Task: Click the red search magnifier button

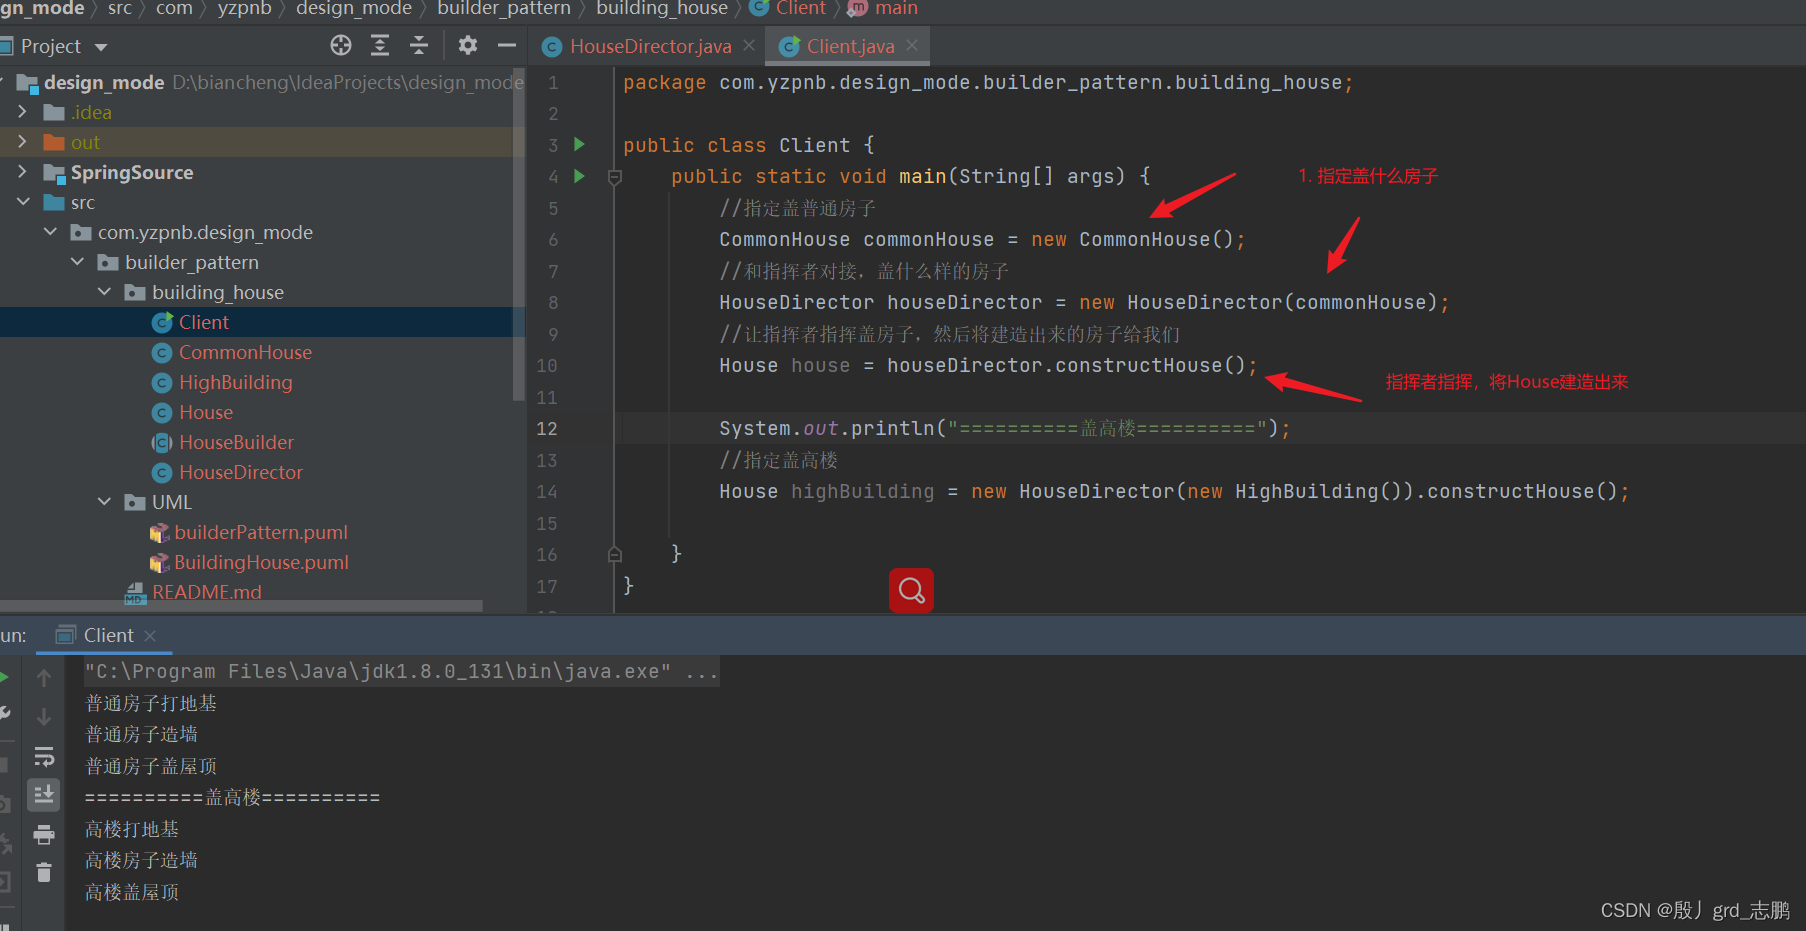Action: coord(911,590)
